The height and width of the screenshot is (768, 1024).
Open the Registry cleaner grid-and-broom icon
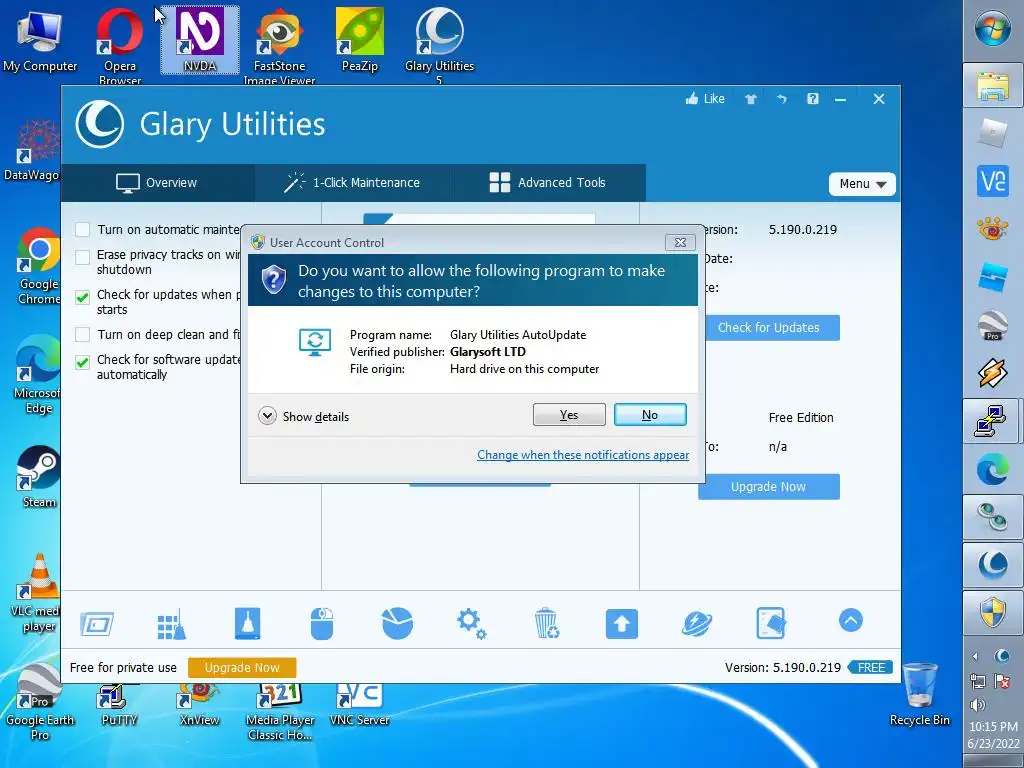pos(172,624)
